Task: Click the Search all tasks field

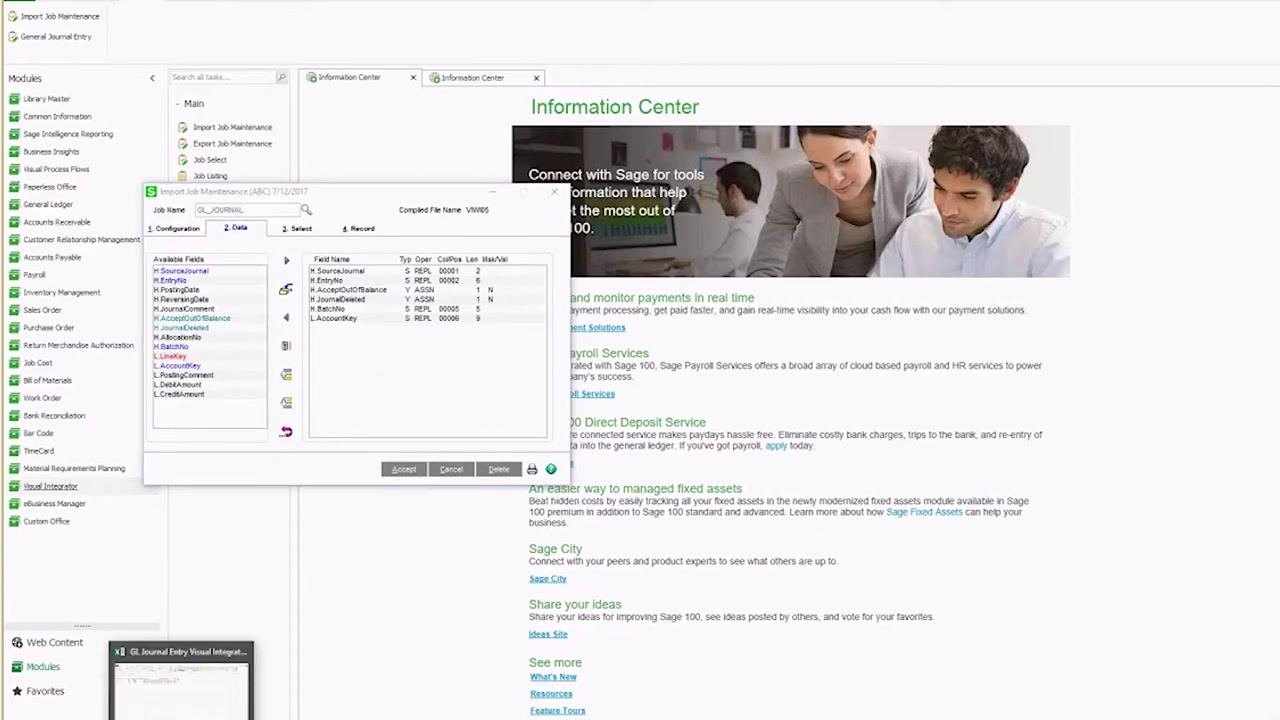Action: [221, 77]
